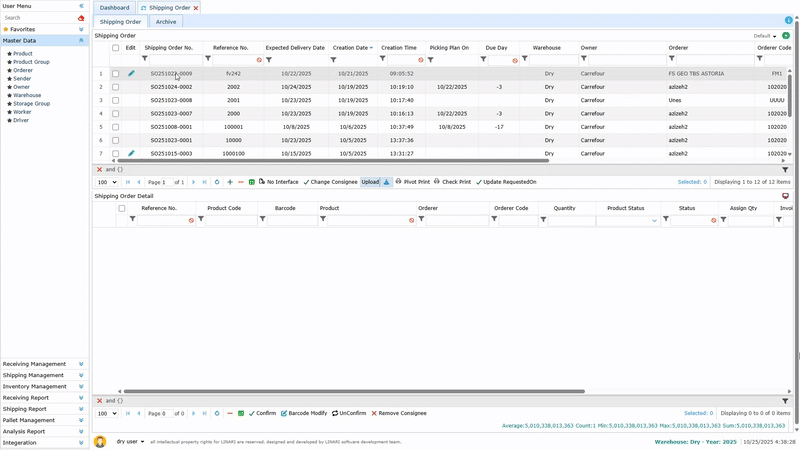Open the Dashboard tab
Viewport: 800px width, 450px height.
click(114, 7)
